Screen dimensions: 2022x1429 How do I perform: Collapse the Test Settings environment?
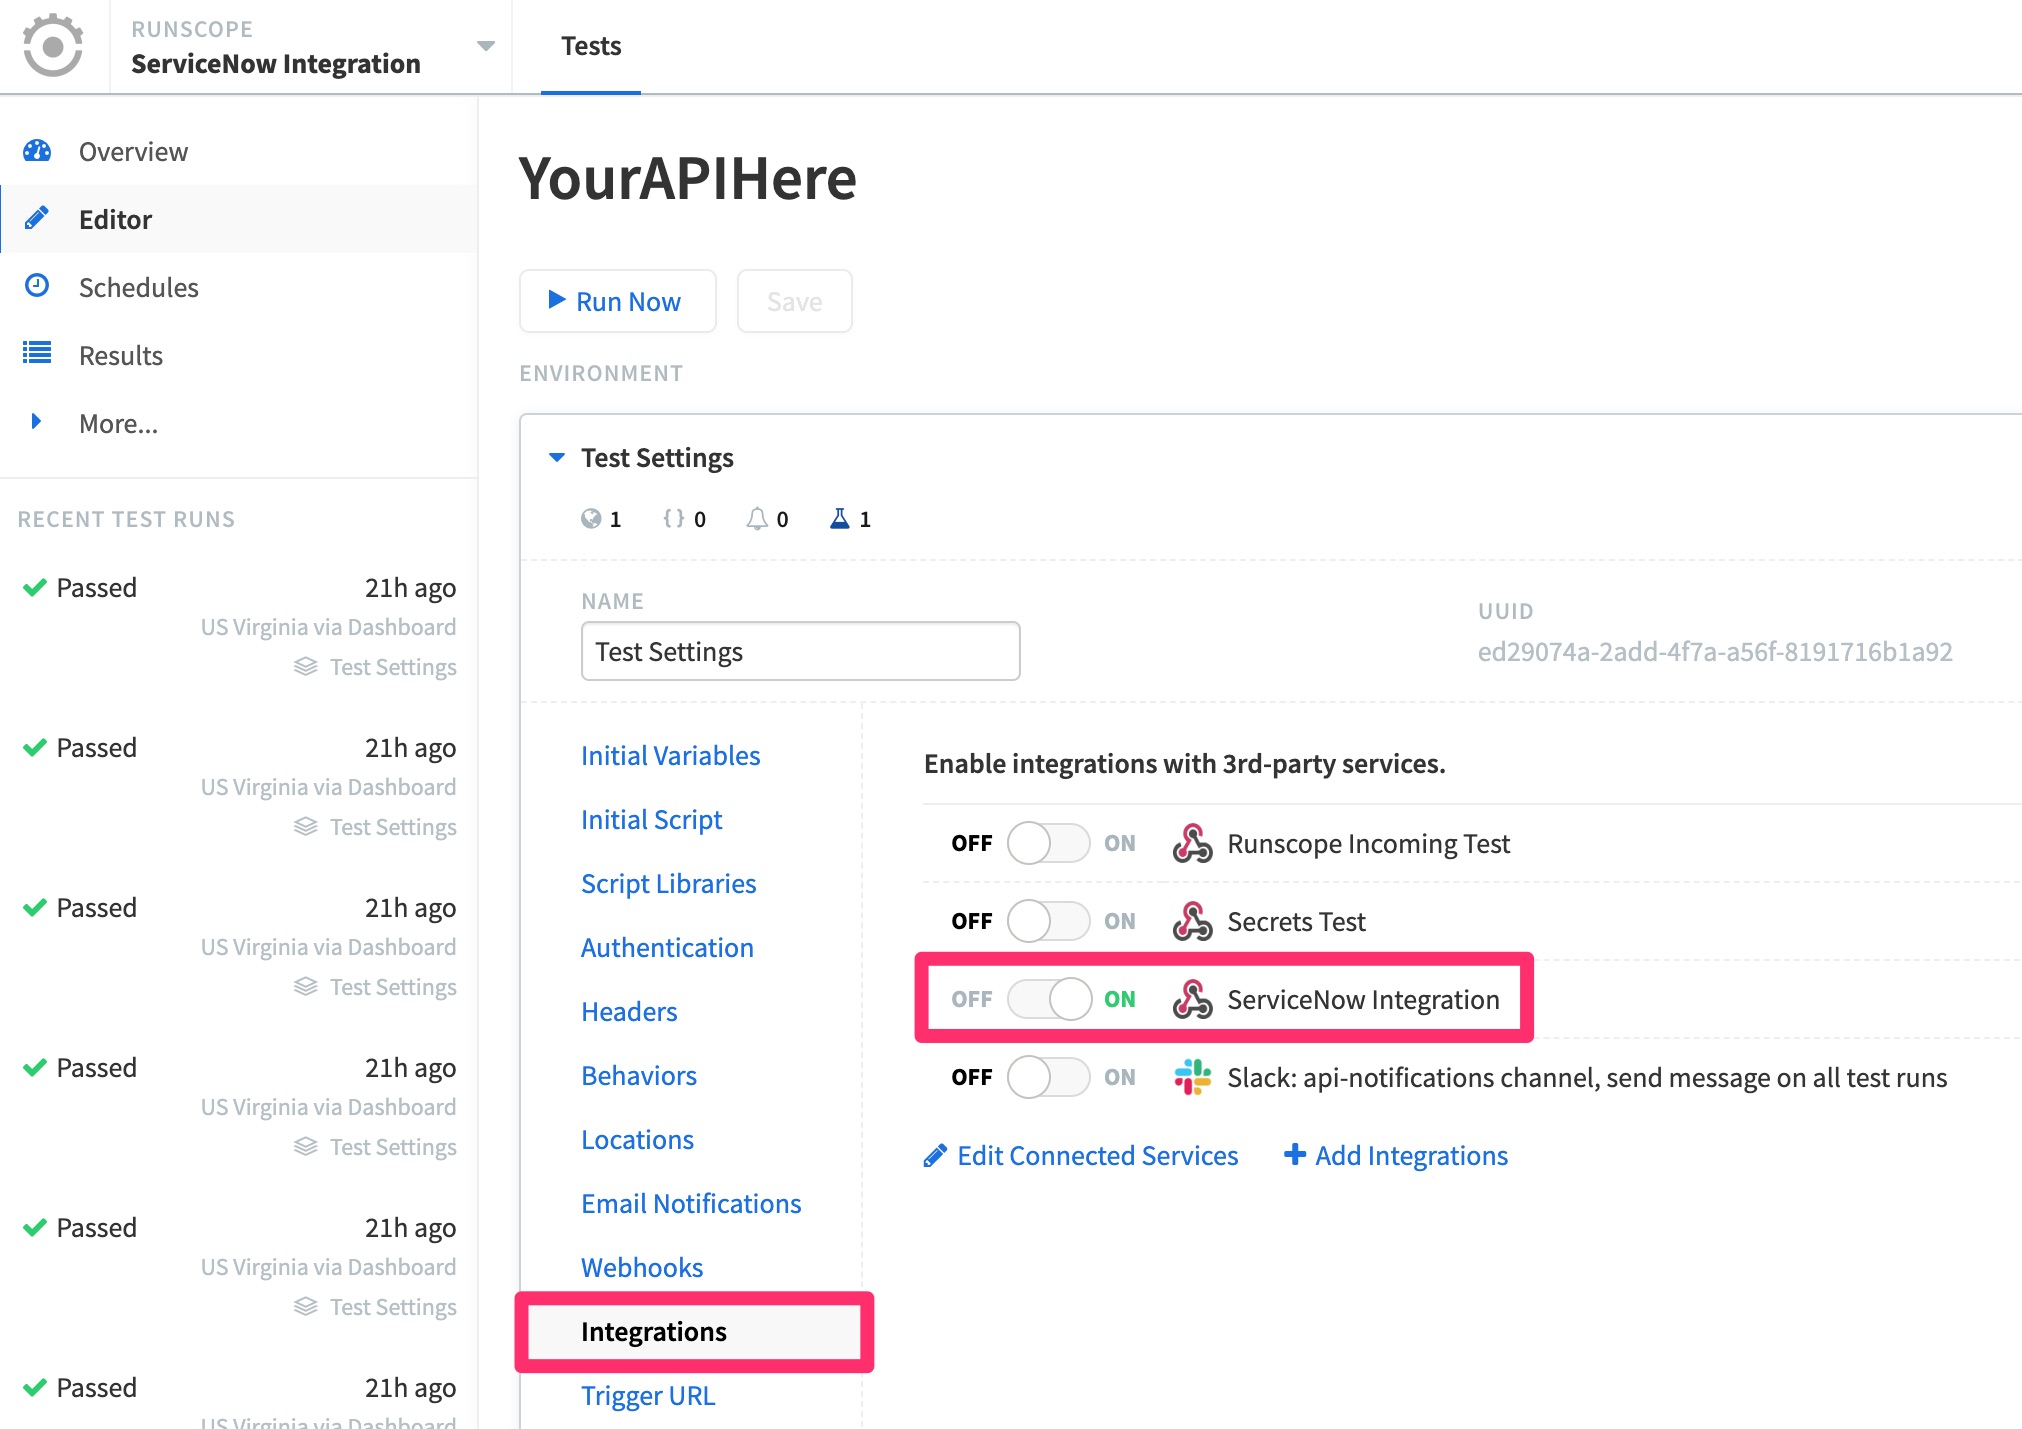pos(557,457)
